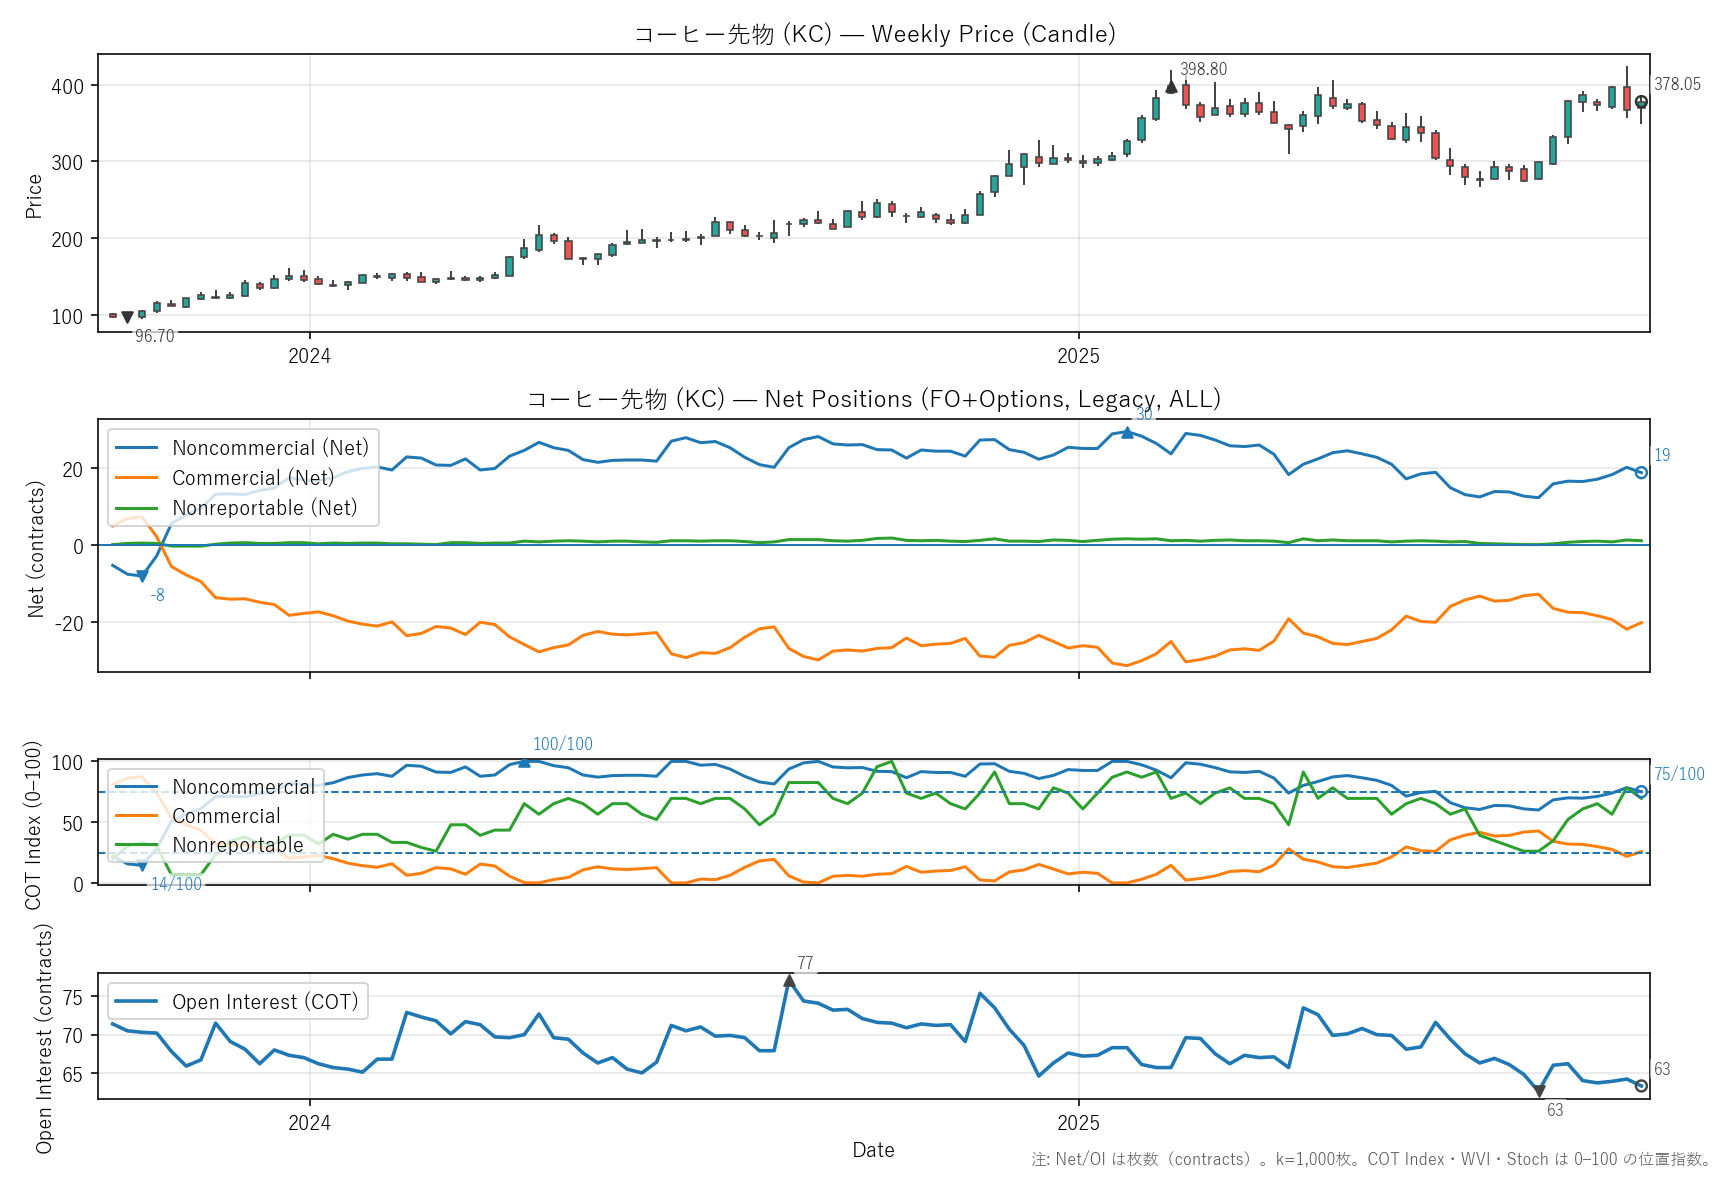The image size is (1728, 1180).
Task: Select the latest price circle marker at 378.05
Action: pyautogui.click(x=1641, y=102)
